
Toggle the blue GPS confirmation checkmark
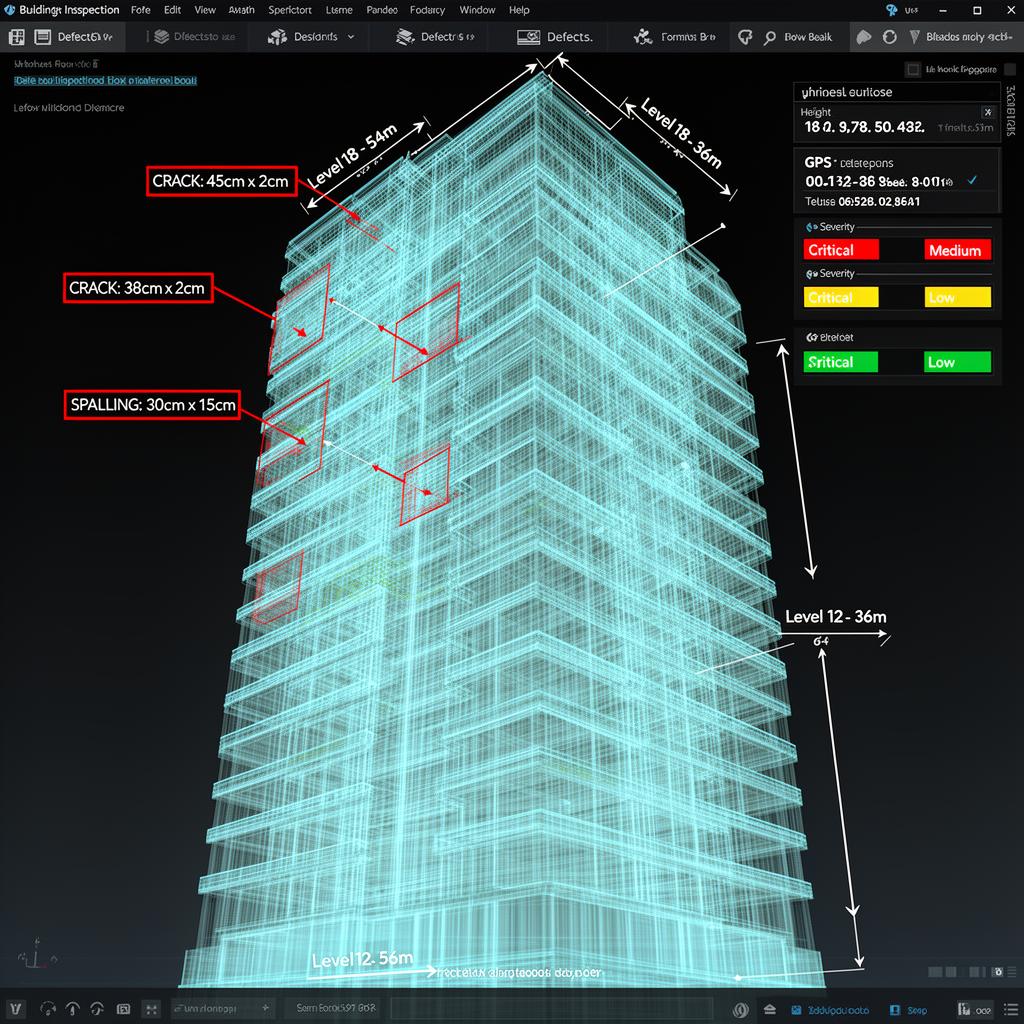pos(972,180)
